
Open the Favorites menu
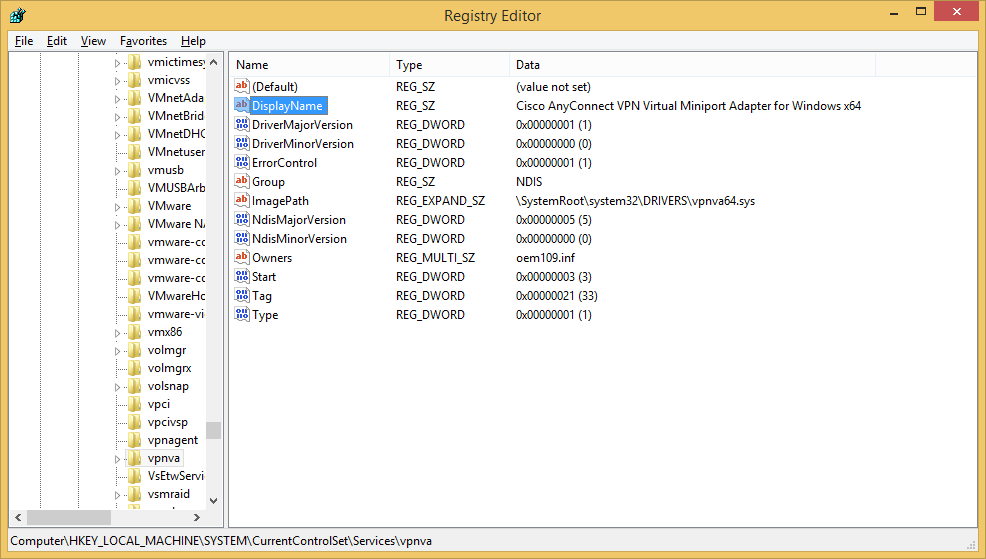point(143,41)
